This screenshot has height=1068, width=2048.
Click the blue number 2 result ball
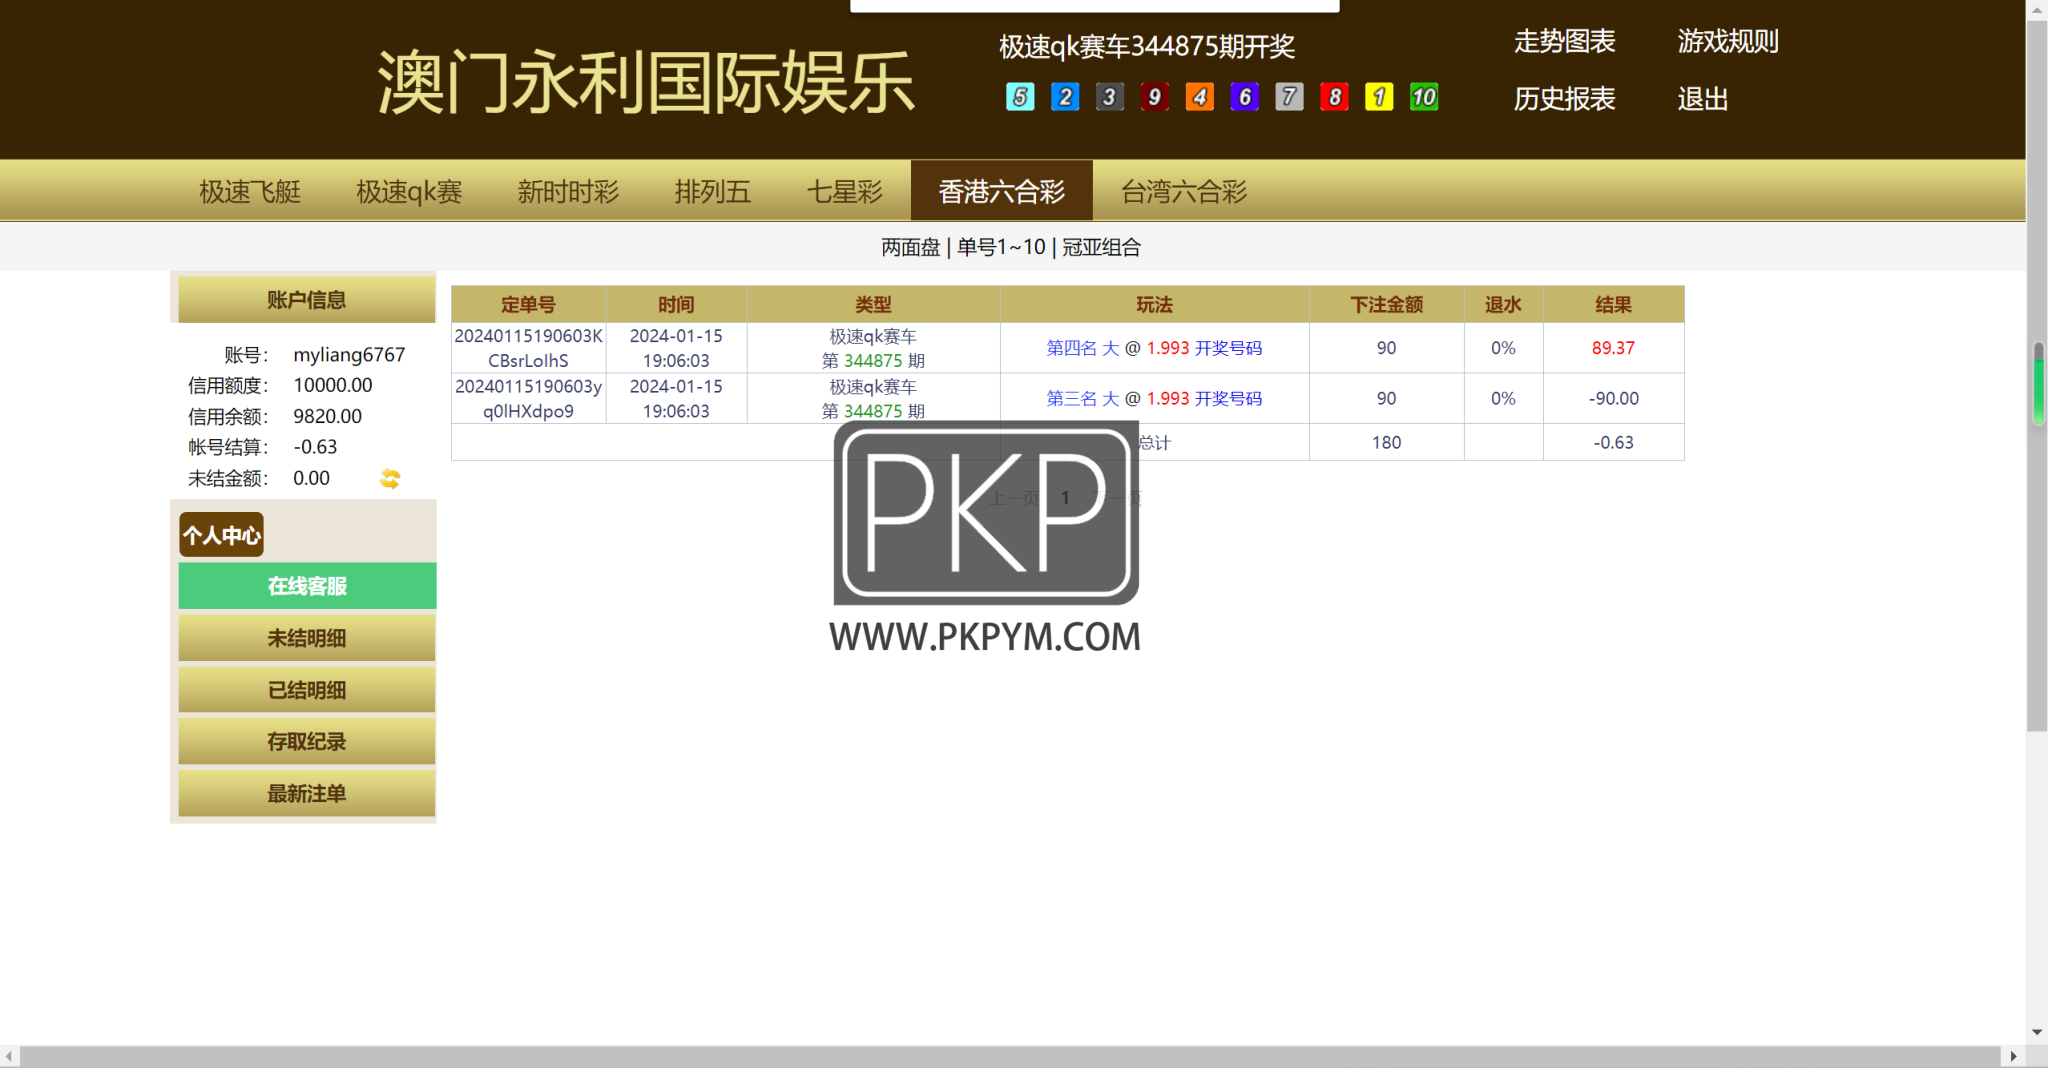pos(1065,97)
